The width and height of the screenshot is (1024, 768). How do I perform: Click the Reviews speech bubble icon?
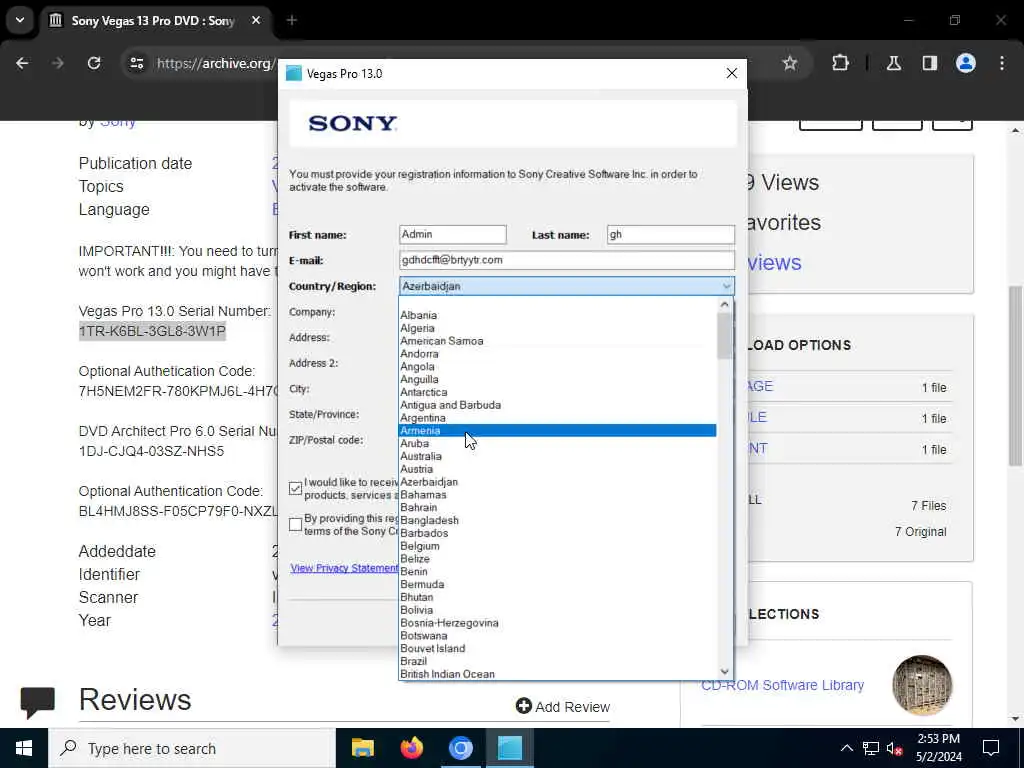(37, 702)
